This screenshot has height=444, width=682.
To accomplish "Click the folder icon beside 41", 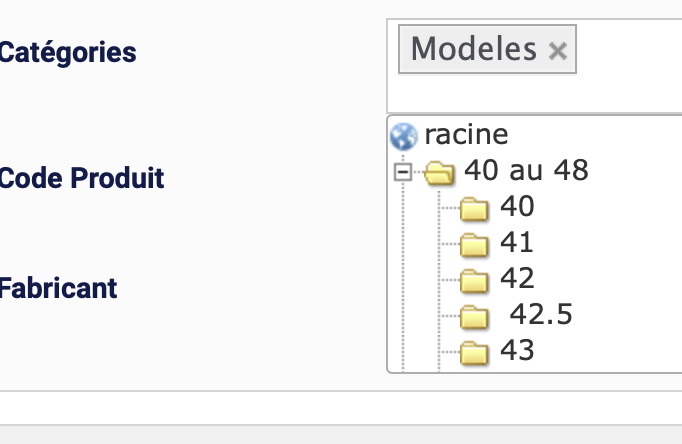I will pos(473,244).
